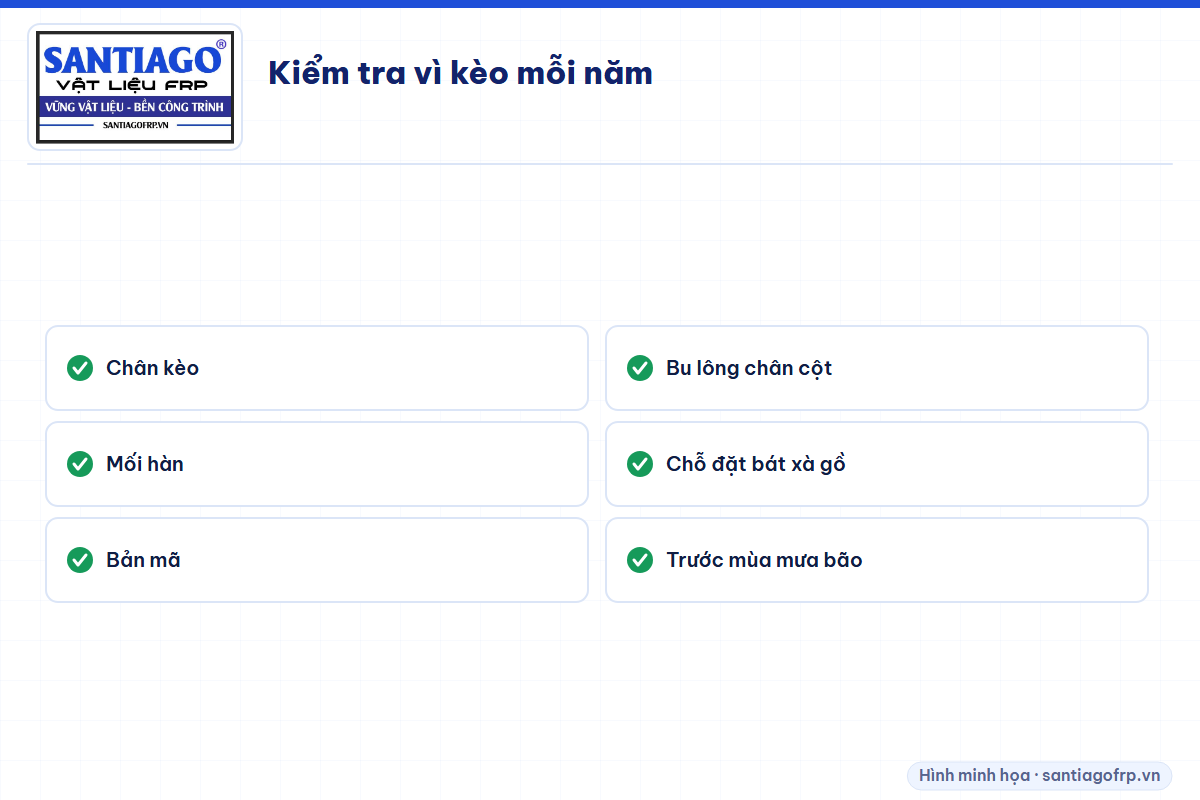Image resolution: width=1200 pixels, height=800 pixels.
Task: Select the "Bu lông chân cột" text
Action: (x=749, y=368)
